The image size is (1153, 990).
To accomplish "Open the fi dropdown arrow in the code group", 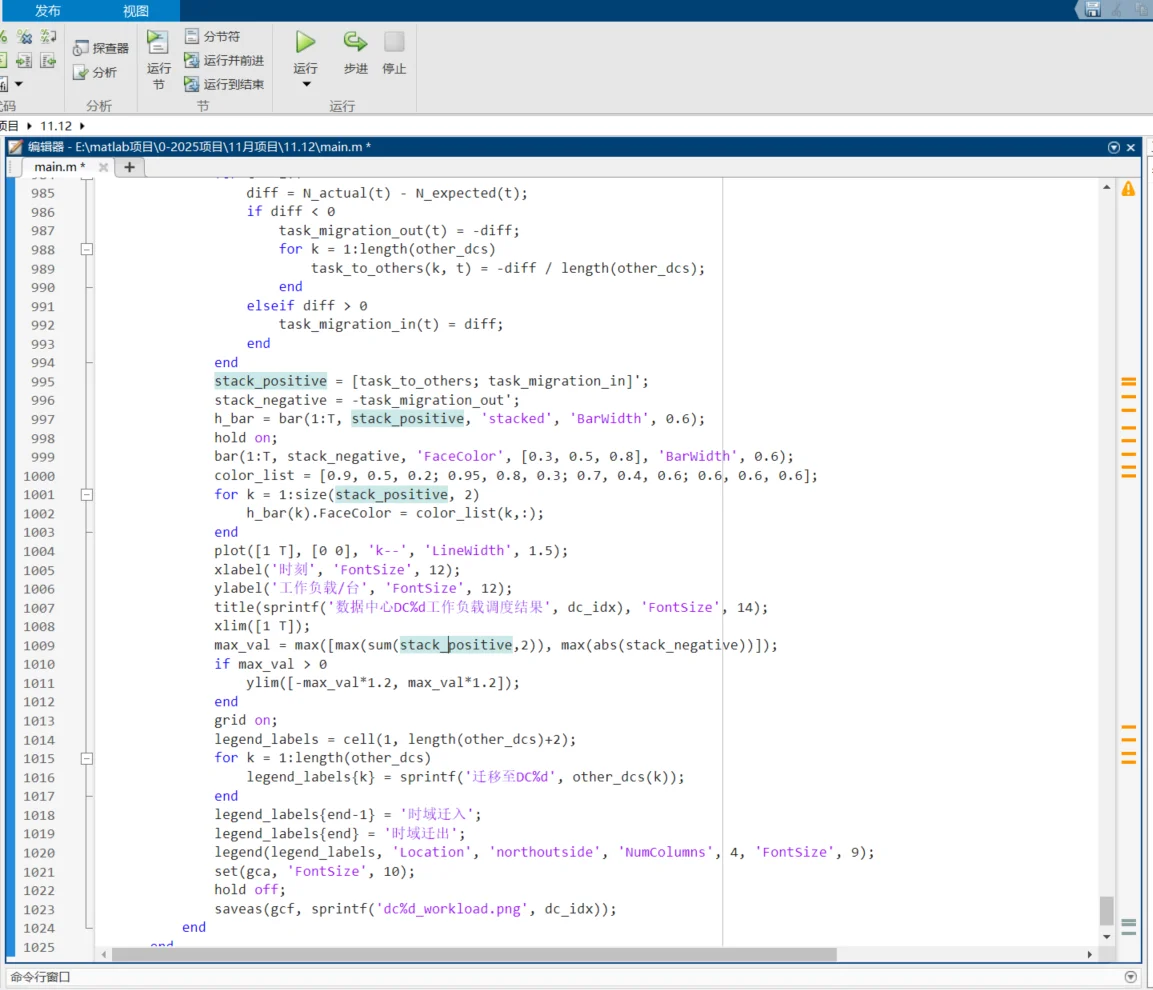I will pos(19,85).
